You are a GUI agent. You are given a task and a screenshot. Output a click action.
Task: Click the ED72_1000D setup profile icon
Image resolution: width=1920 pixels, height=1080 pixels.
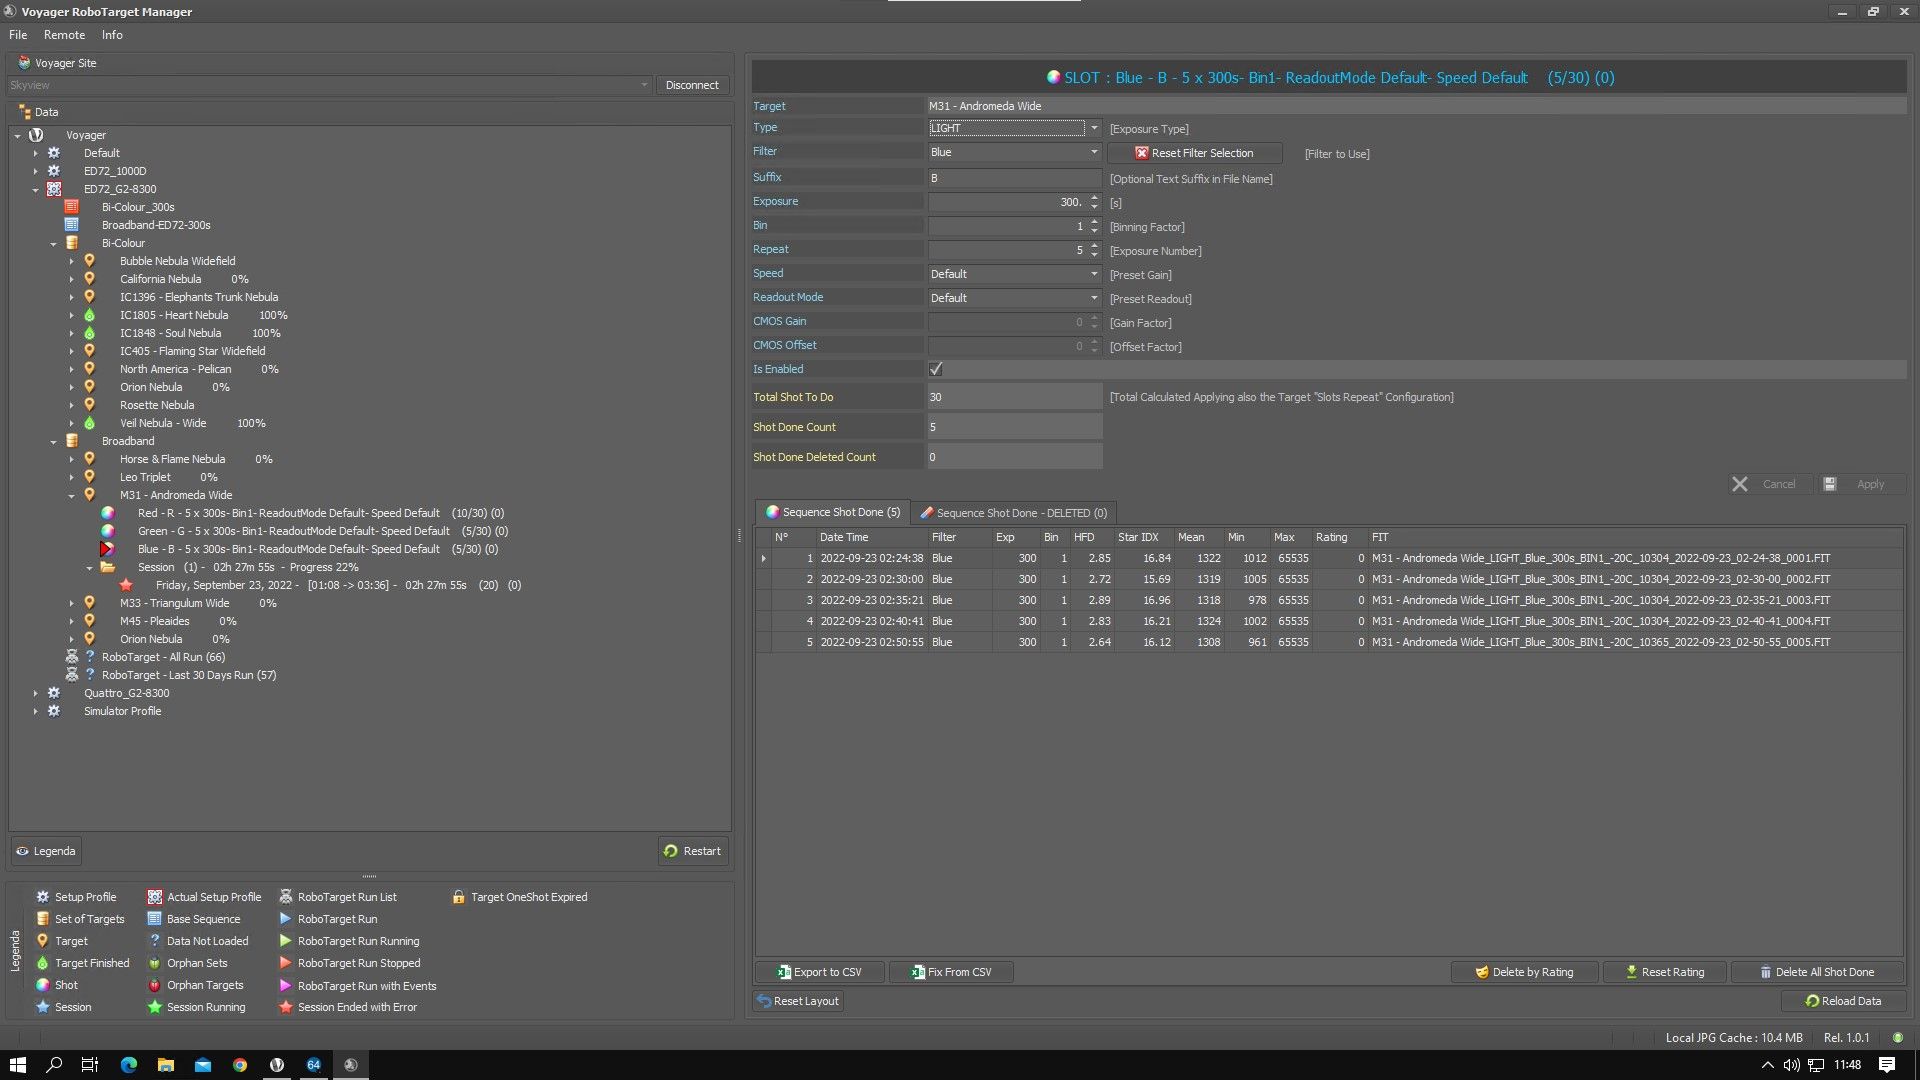point(54,171)
